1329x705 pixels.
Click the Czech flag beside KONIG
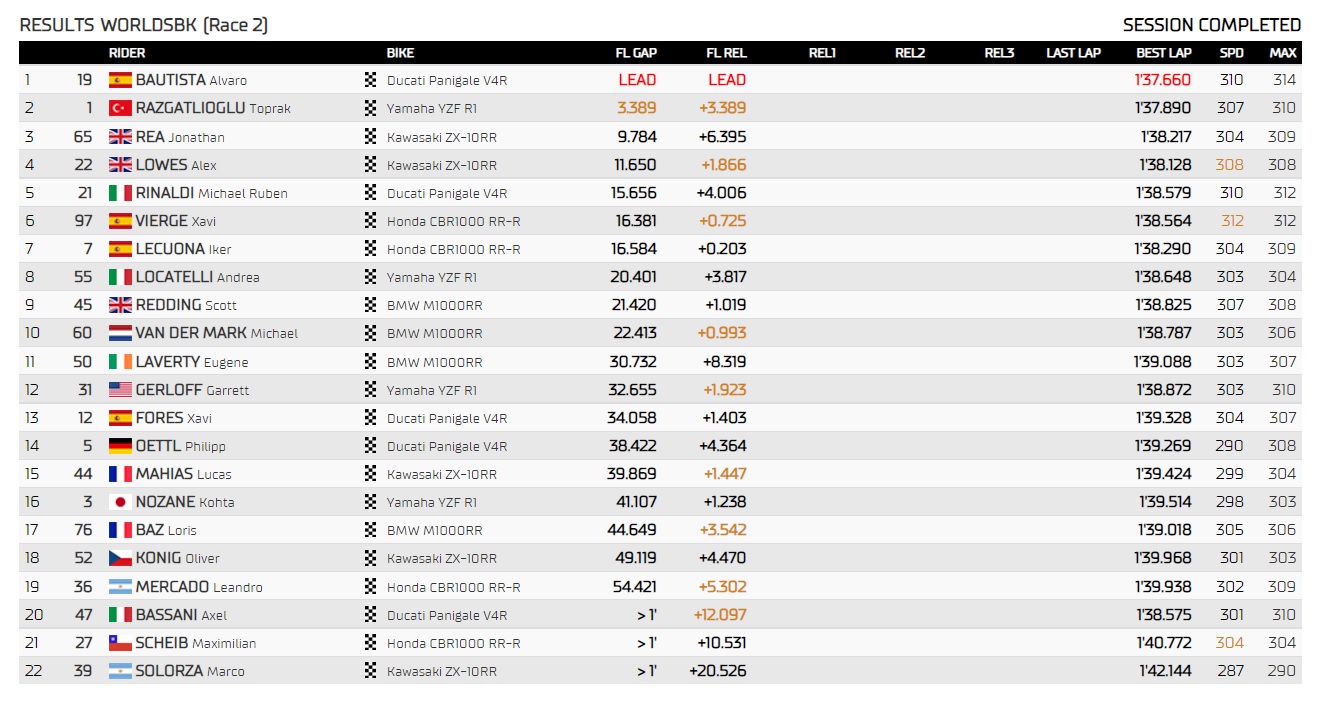pyautogui.click(x=120, y=558)
